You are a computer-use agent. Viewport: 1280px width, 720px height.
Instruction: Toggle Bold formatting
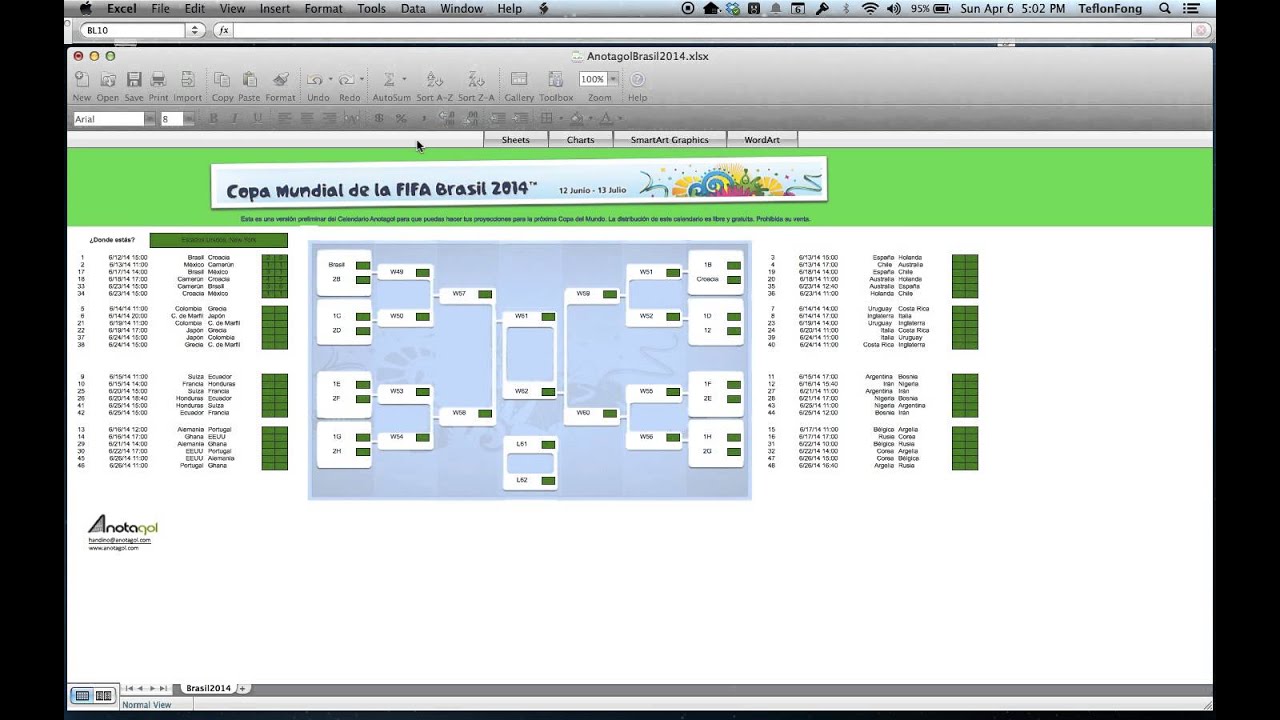[x=213, y=118]
